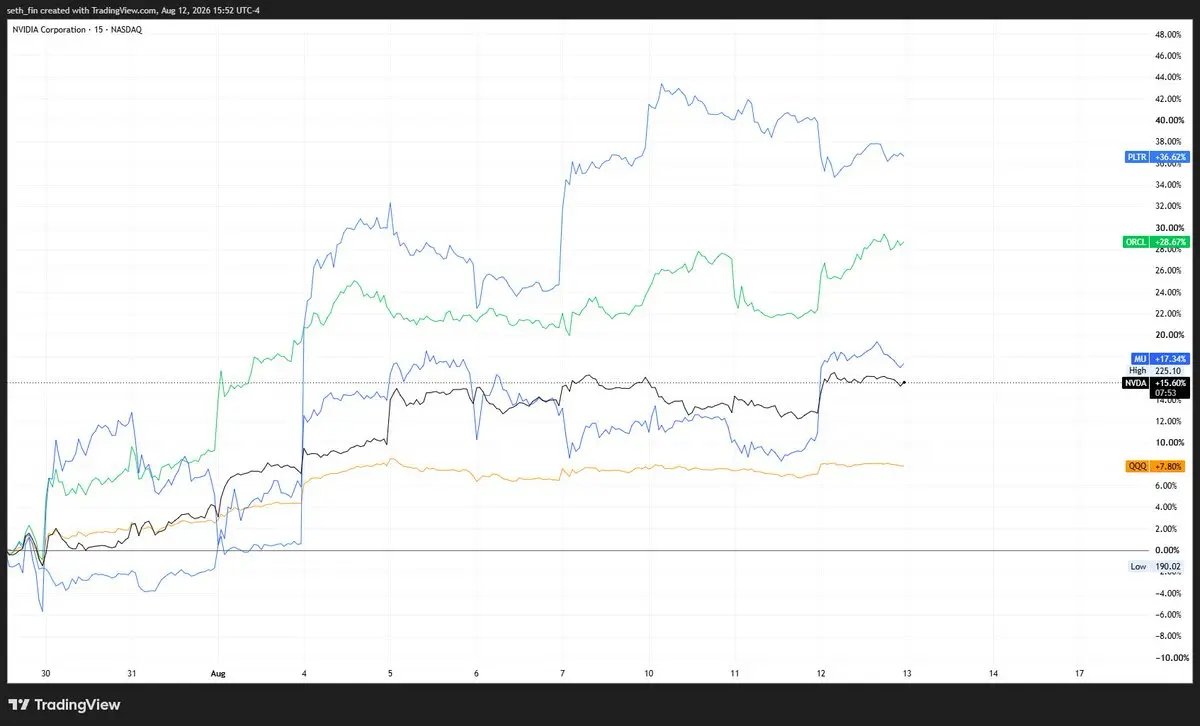1200x726 pixels.
Task: Click the 44.00% axis value
Action: (1169, 77)
